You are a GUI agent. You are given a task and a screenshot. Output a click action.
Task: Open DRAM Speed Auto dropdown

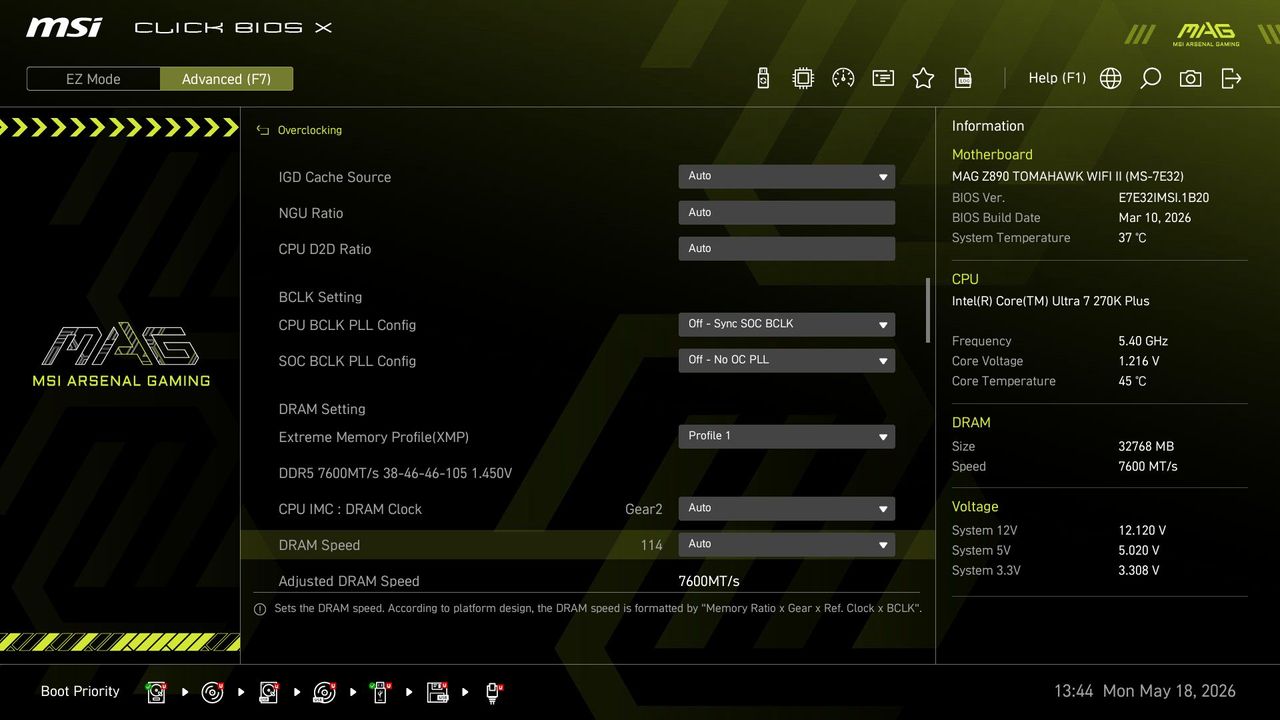(786, 545)
